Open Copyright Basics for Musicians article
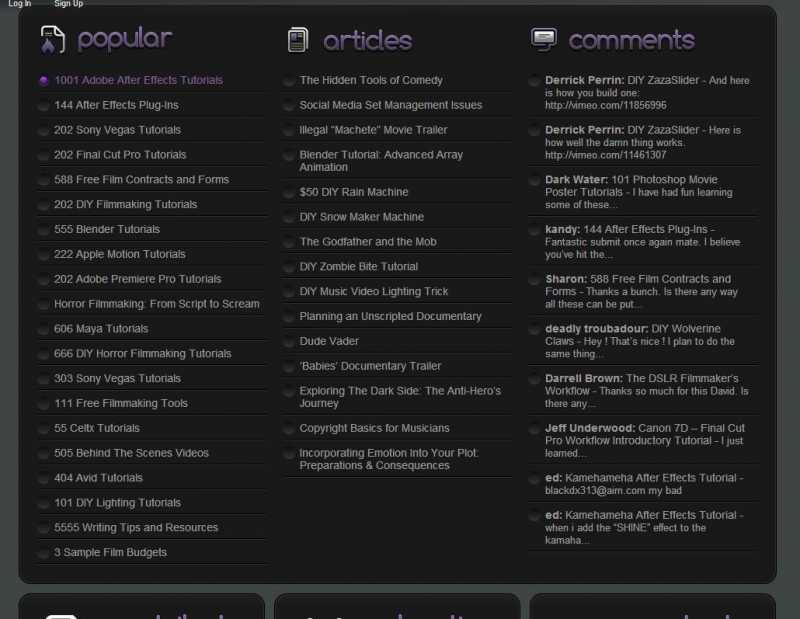Viewport: 800px width, 619px height. point(374,428)
